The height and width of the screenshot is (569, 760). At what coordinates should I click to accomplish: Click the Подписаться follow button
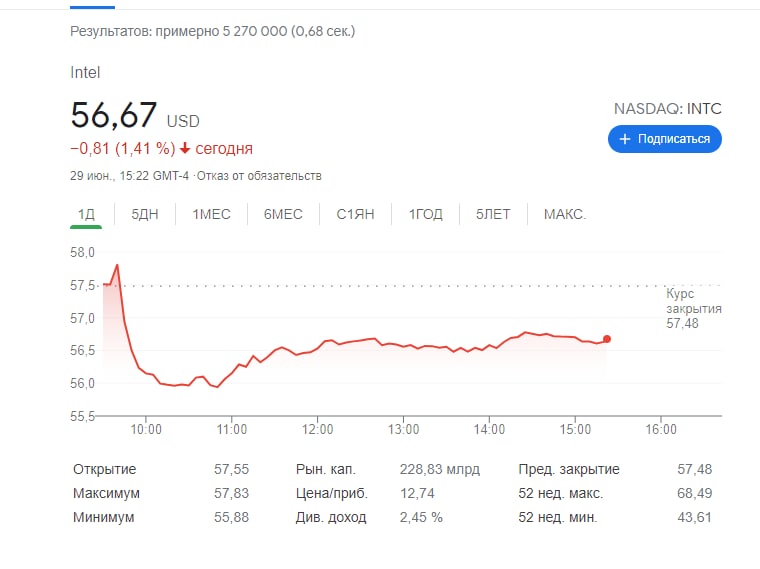point(665,139)
